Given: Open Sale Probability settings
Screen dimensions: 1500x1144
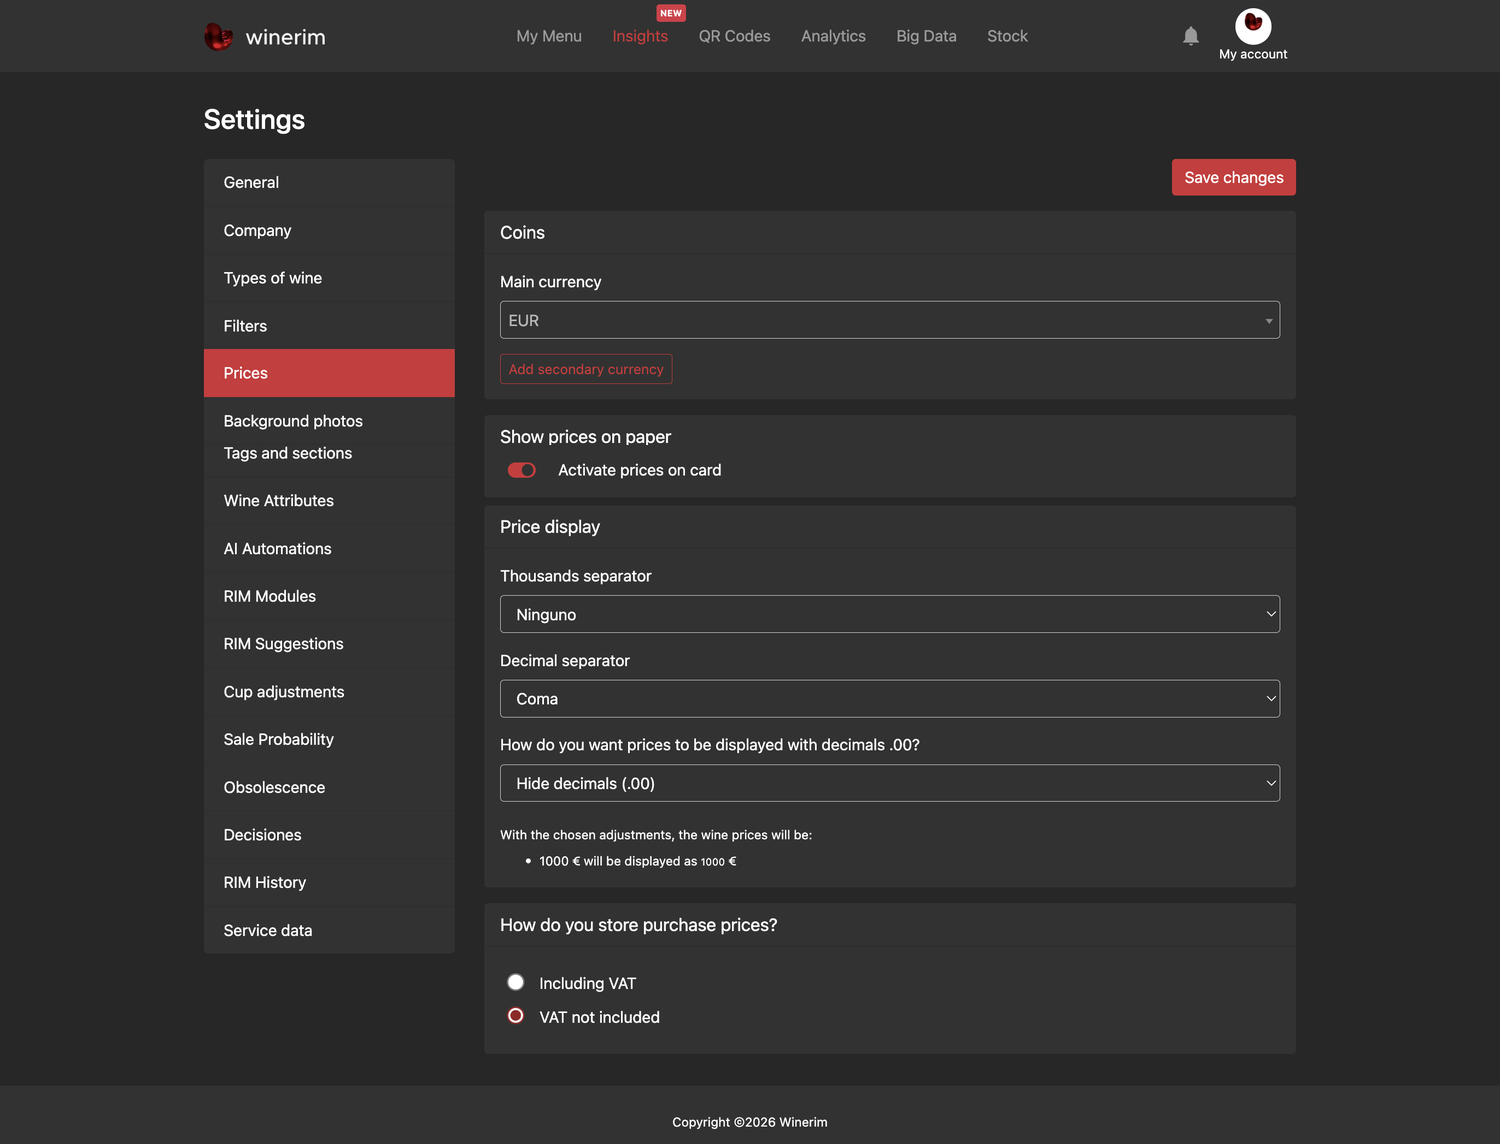Looking at the screenshot, I should pyautogui.click(x=329, y=739).
